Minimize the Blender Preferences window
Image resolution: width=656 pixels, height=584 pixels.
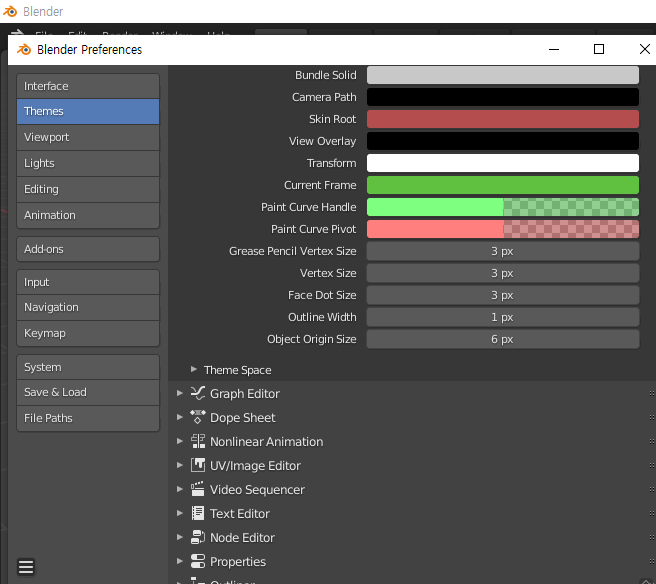tap(554, 49)
